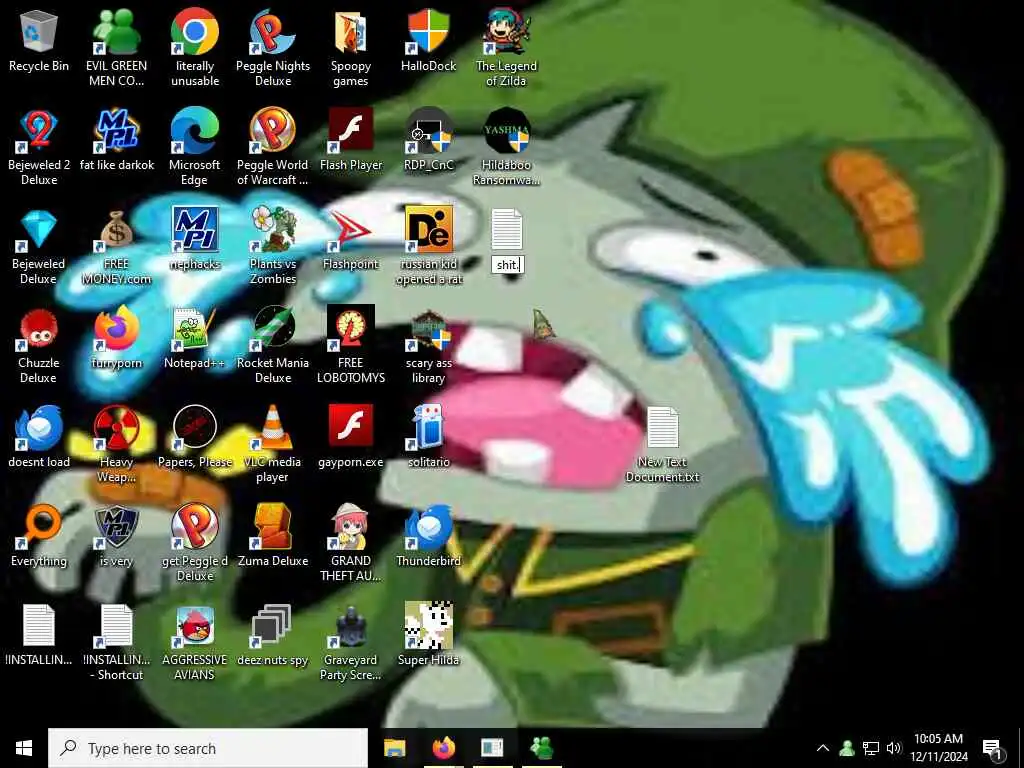Open the Windows Start menu
The height and width of the screenshot is (768, 1024).
[24, 748]
